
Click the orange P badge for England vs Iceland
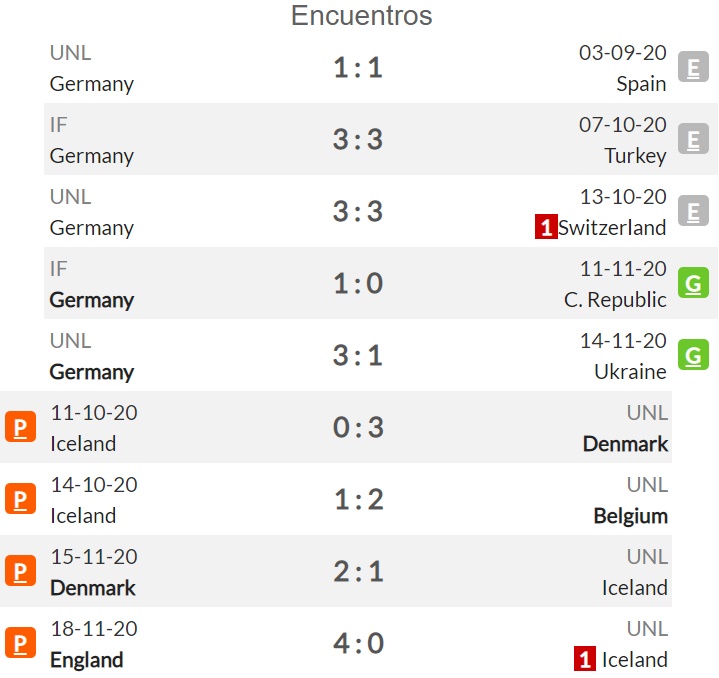pos(21,643)
